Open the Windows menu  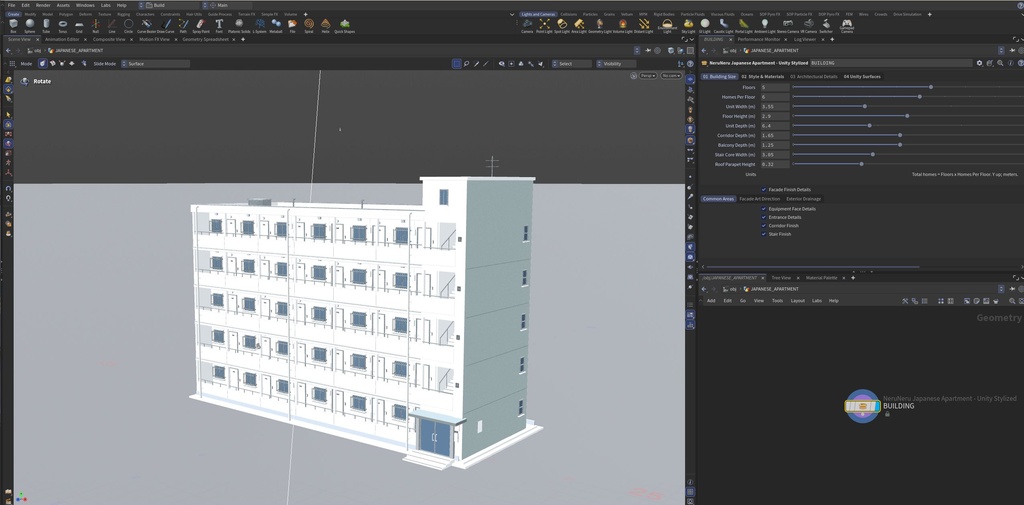click(x=85, y=5)
